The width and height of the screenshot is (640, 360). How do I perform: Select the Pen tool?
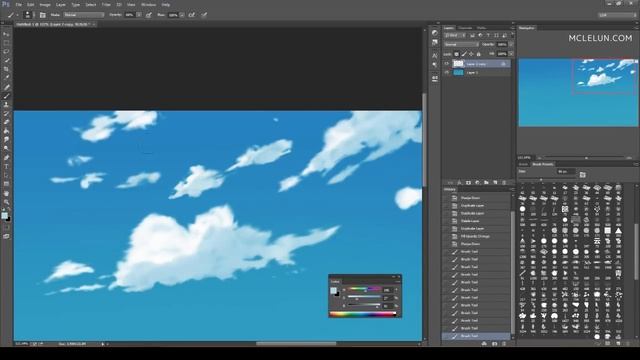pyautogui.click(x=6, y=158)
